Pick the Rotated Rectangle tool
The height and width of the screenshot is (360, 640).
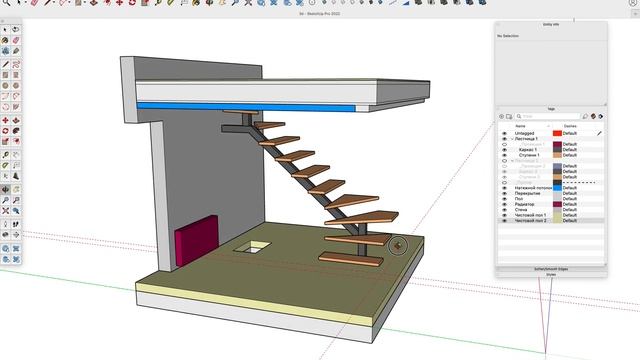pyautogui.click(x=16, y=75)
